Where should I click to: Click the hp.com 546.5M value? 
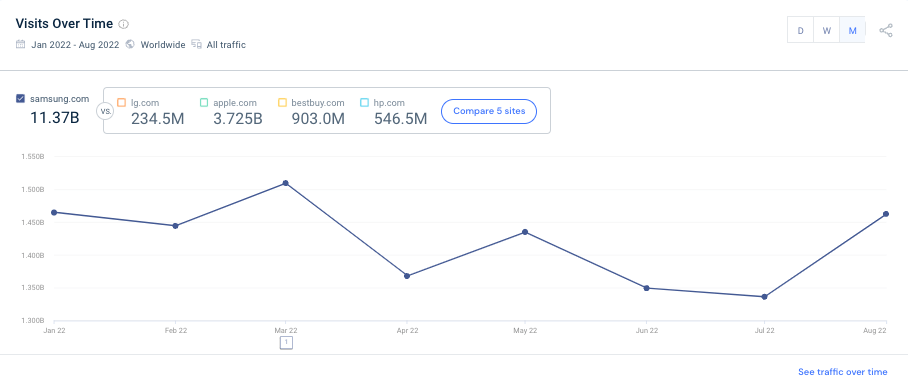400,119
